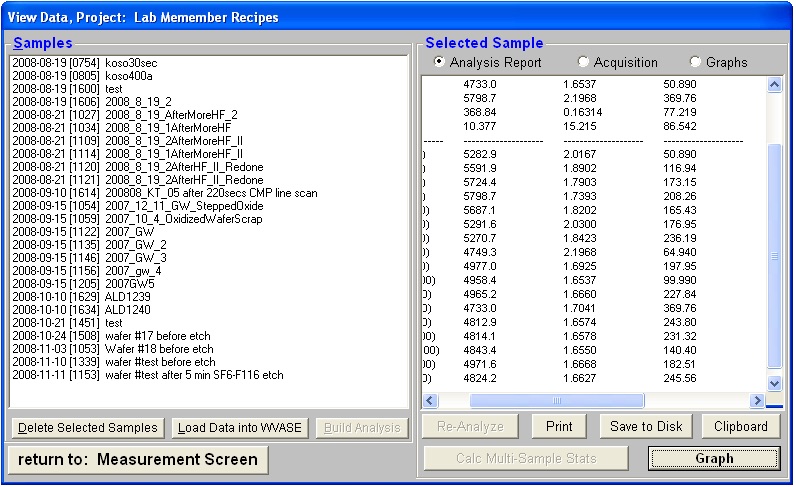The image size is (796, 487).
Task: Select the Graphs radio button
Action: [x=695, y=62]
